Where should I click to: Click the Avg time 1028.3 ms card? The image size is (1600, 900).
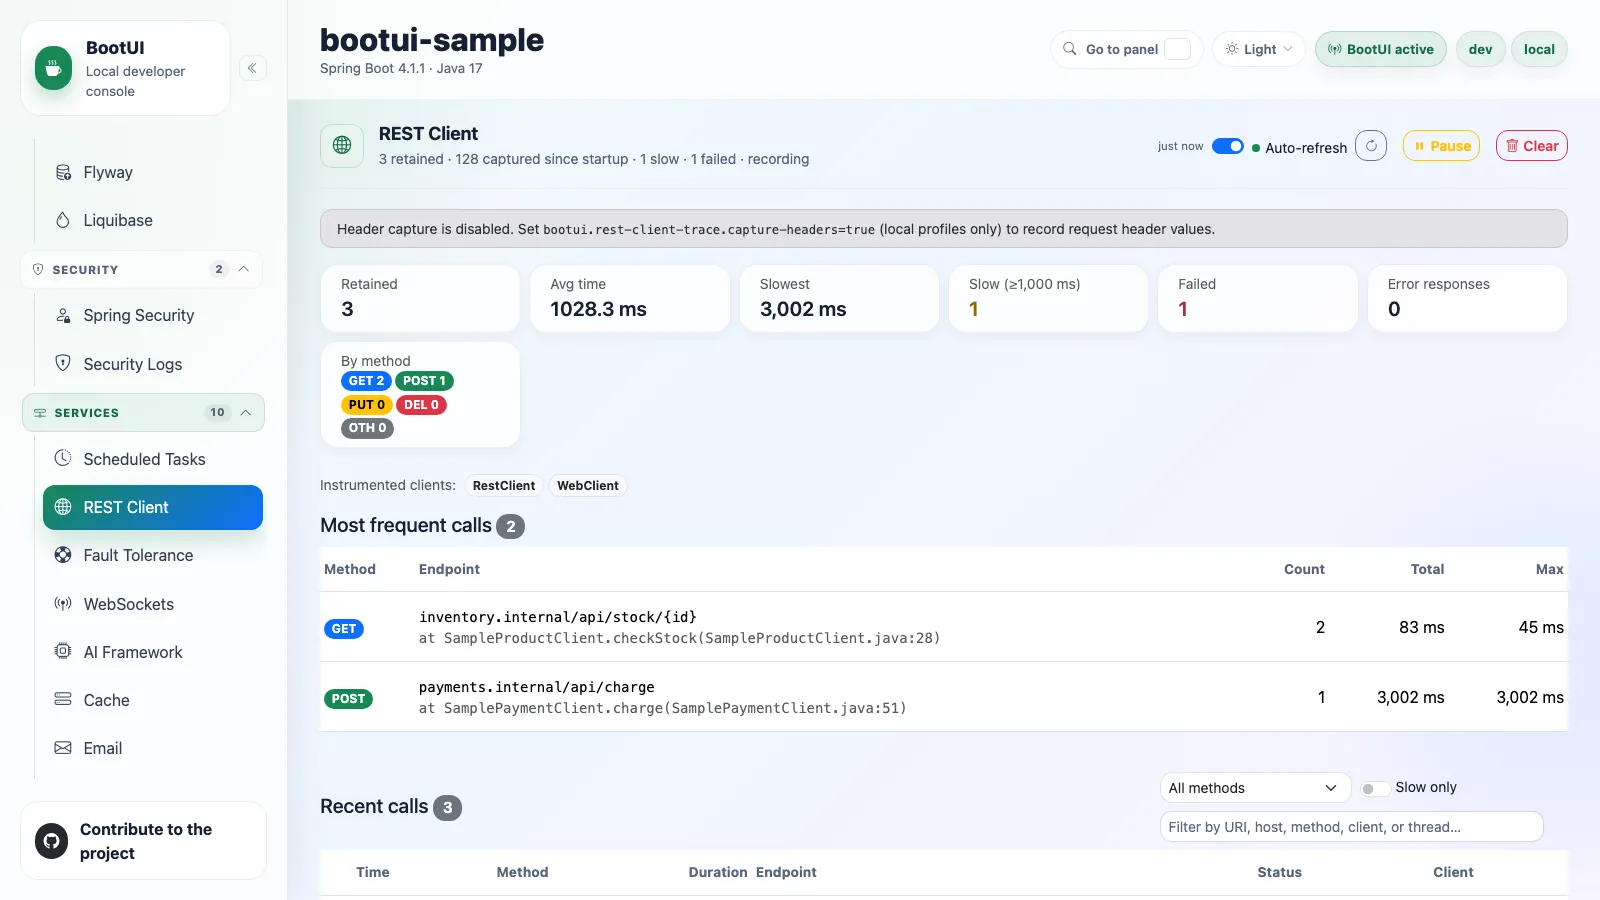click(629, 298)
